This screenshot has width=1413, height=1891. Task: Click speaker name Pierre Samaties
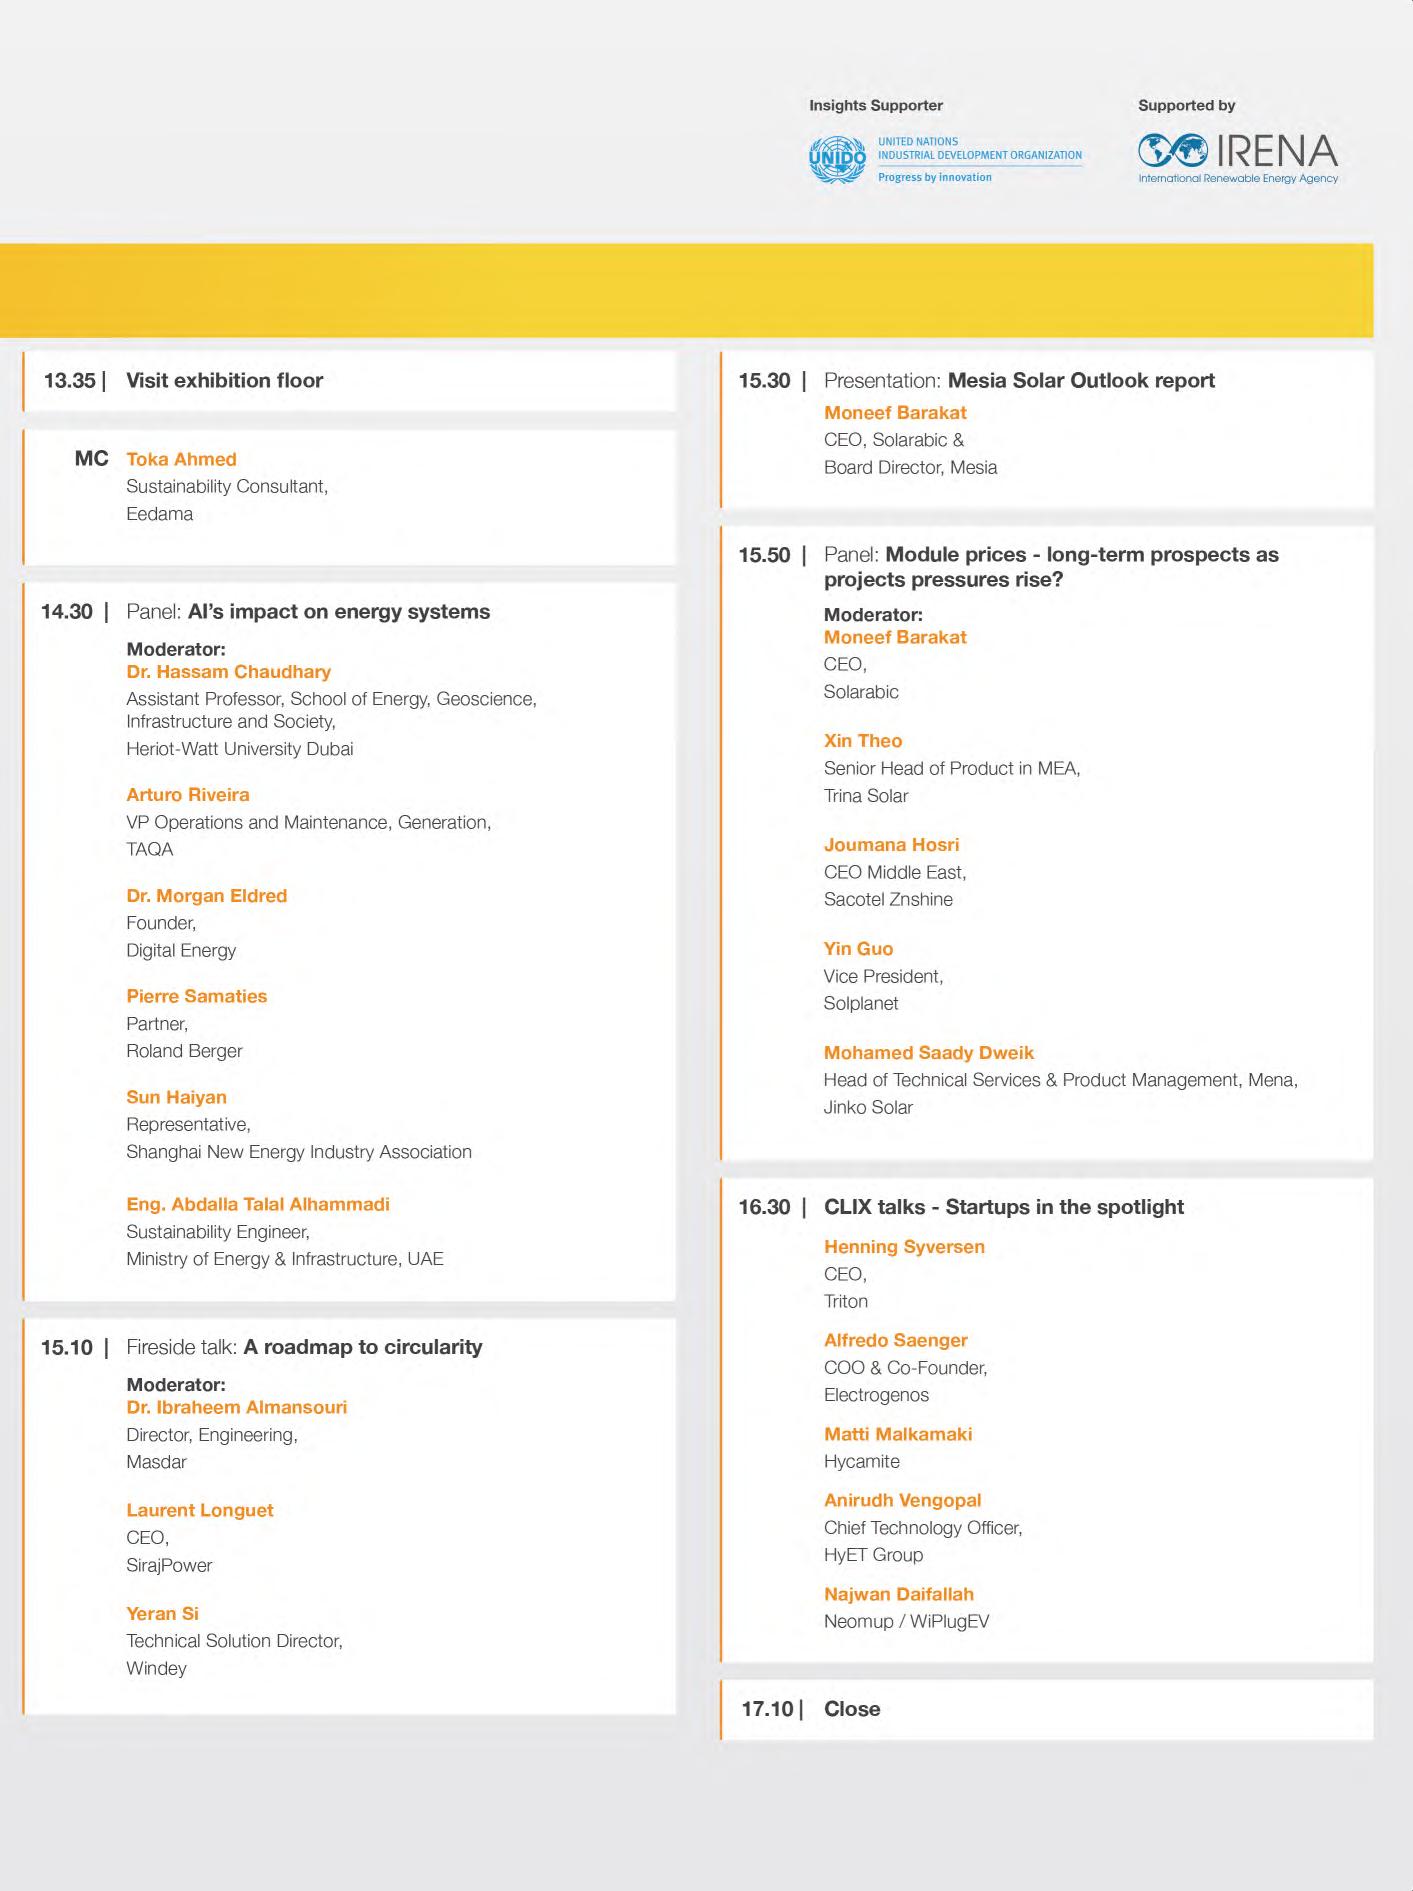[x=197, y=996]
